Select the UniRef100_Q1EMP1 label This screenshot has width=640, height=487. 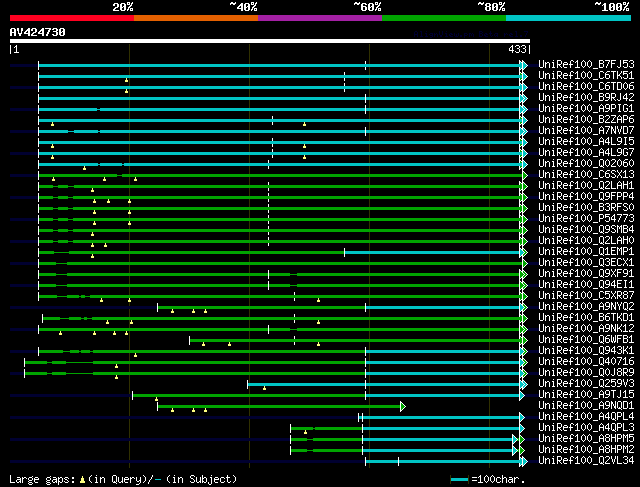click(586, 252)
